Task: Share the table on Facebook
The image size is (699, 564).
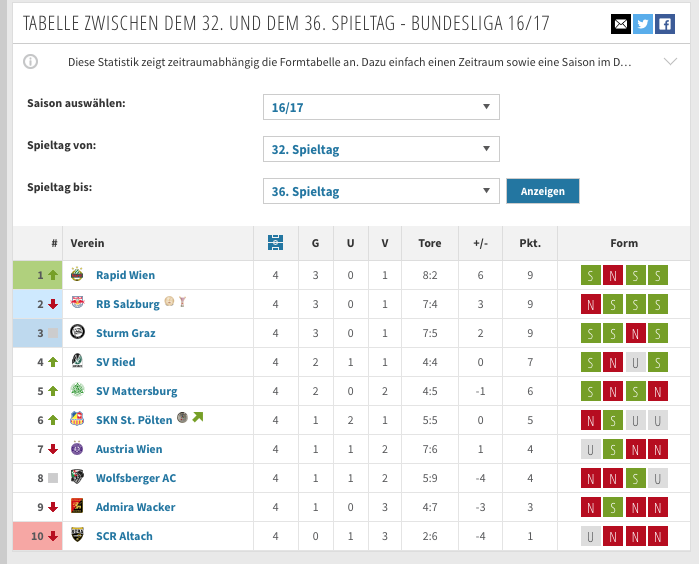Action: coord(665,24)
